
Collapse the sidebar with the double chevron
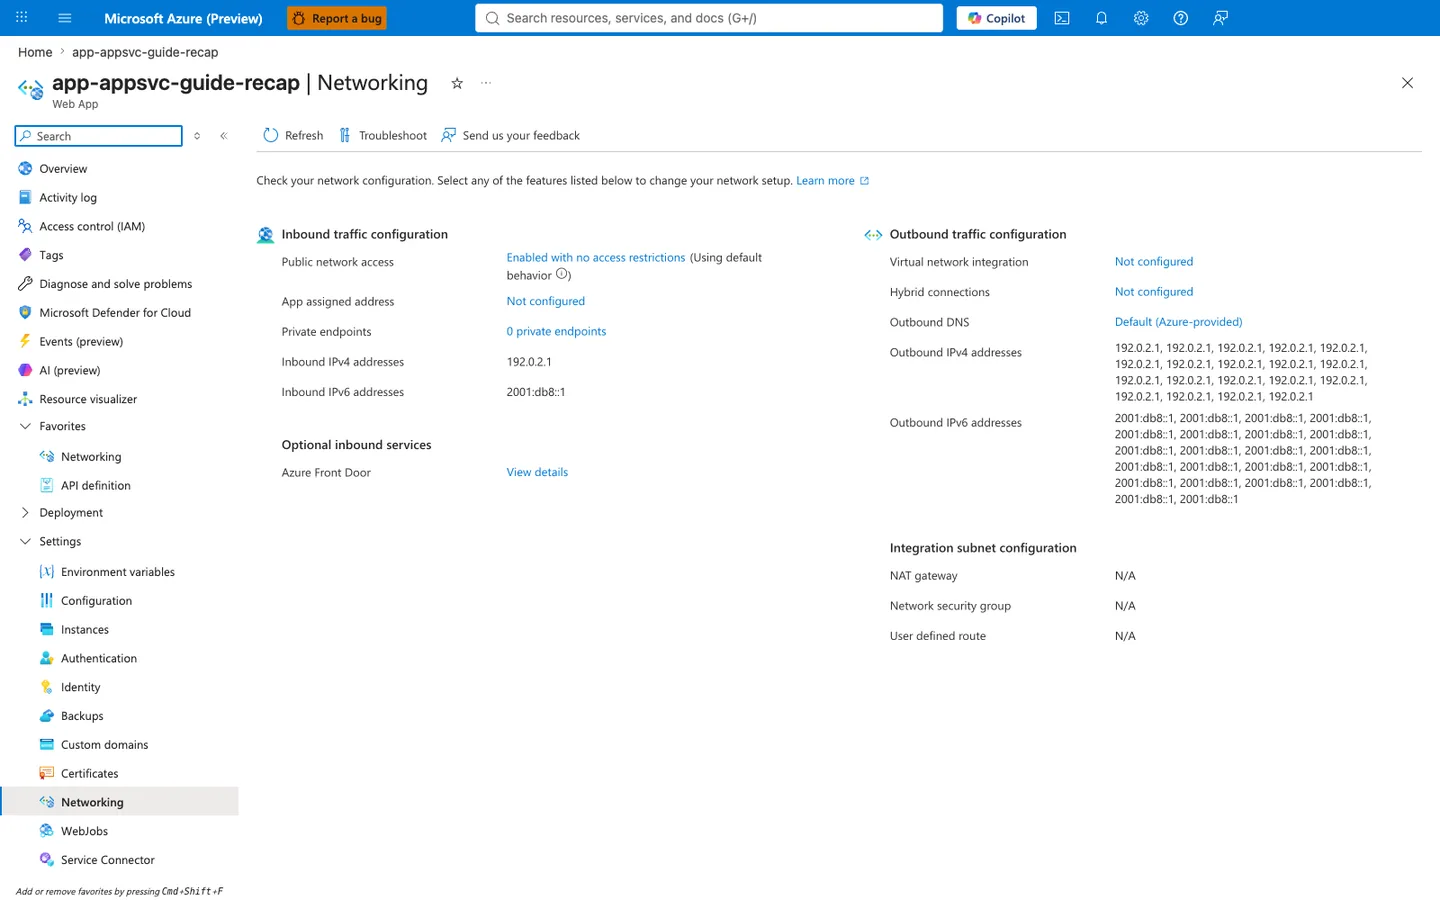(x=224, y=136)
